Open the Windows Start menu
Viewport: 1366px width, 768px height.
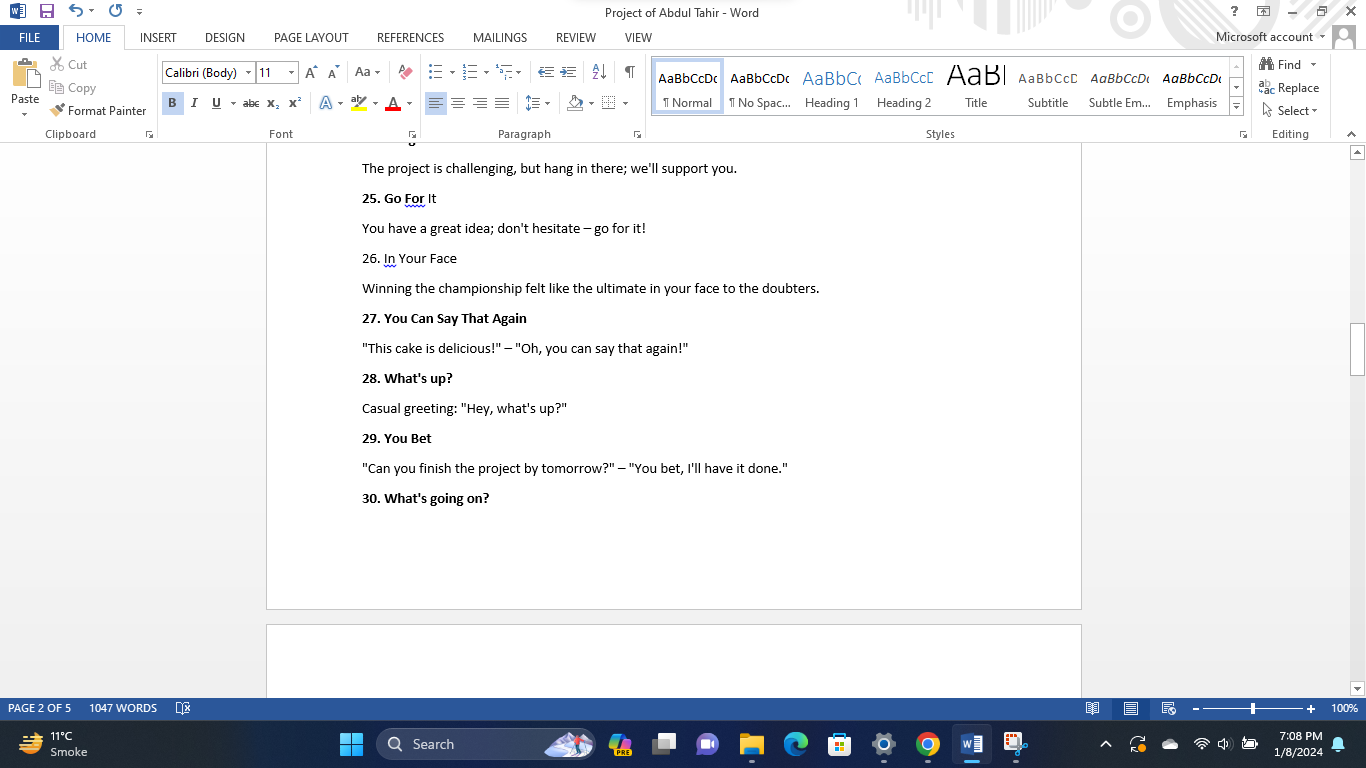point(351,744)
